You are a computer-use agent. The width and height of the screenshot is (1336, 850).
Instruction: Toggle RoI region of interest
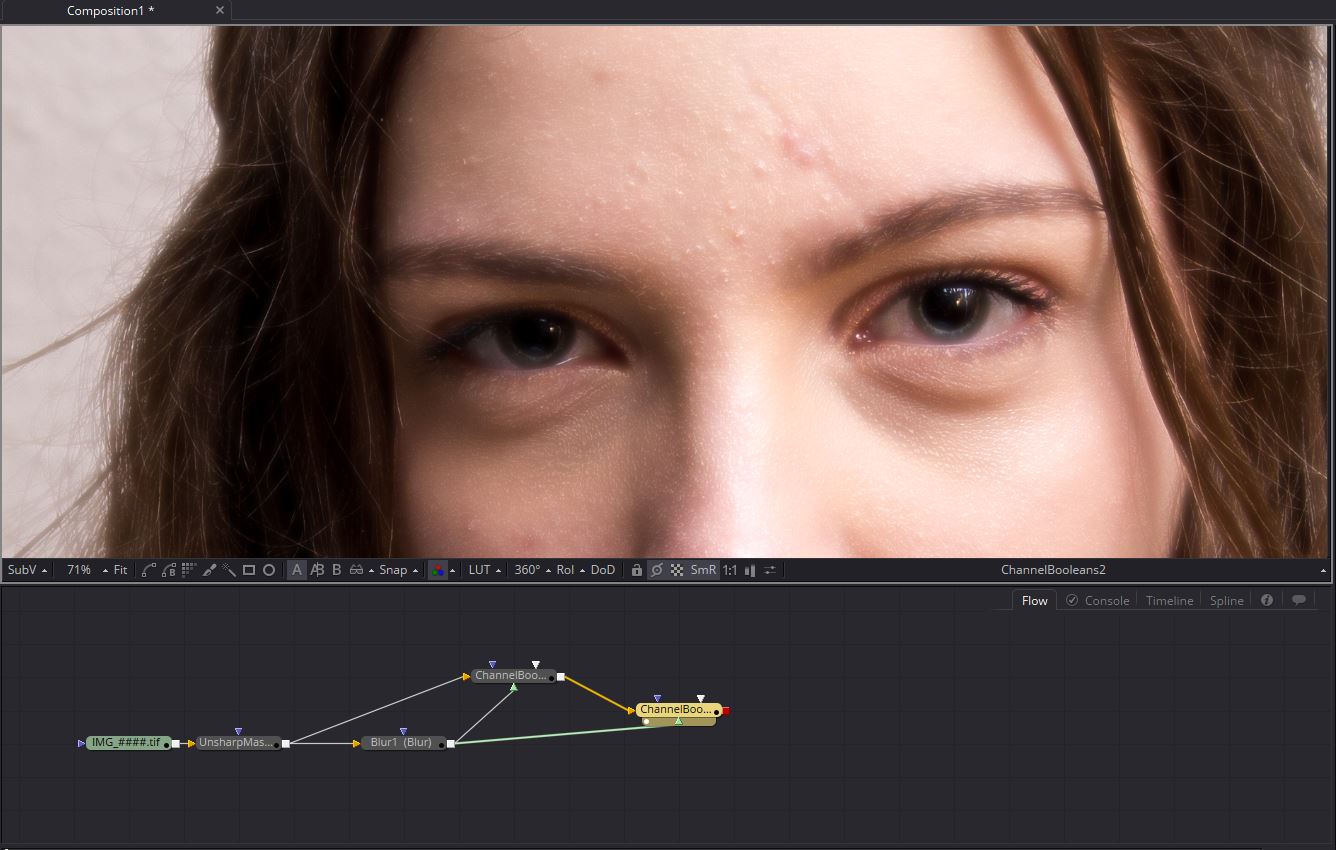point(565,570)
